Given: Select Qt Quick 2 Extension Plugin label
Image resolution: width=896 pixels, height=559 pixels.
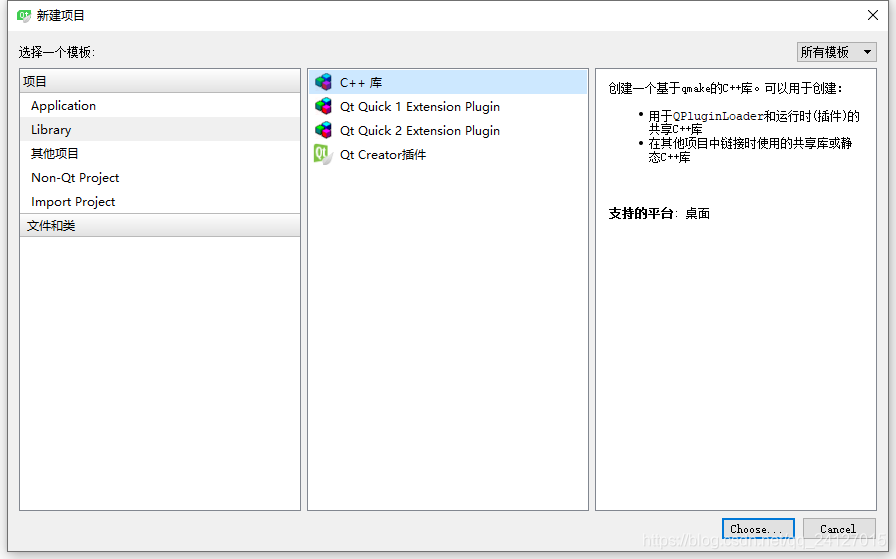Looking at the screenshot, I should [420, 131].
